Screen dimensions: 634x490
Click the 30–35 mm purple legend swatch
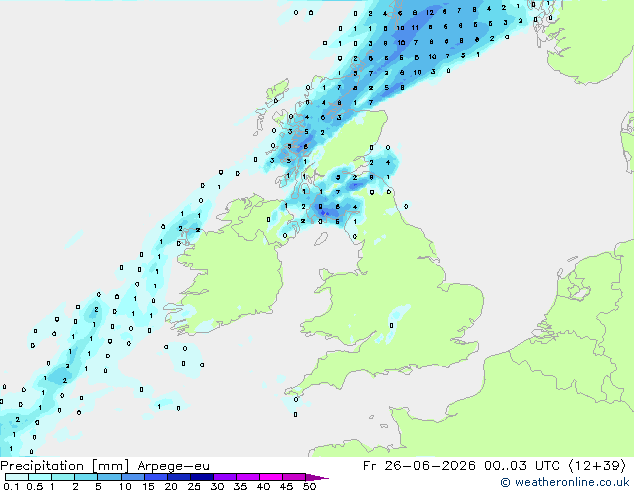click(225, 477)
